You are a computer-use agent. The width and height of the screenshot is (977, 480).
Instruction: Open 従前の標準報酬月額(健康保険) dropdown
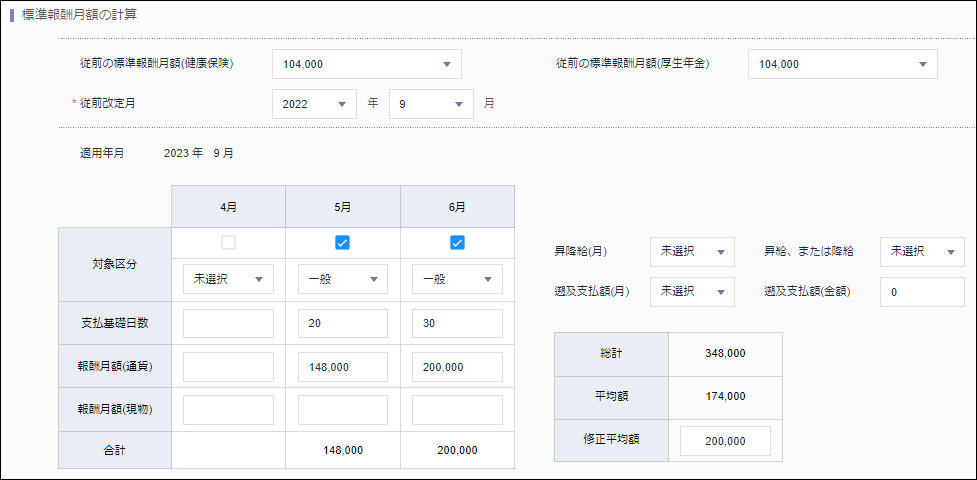[x=366, y=64]
